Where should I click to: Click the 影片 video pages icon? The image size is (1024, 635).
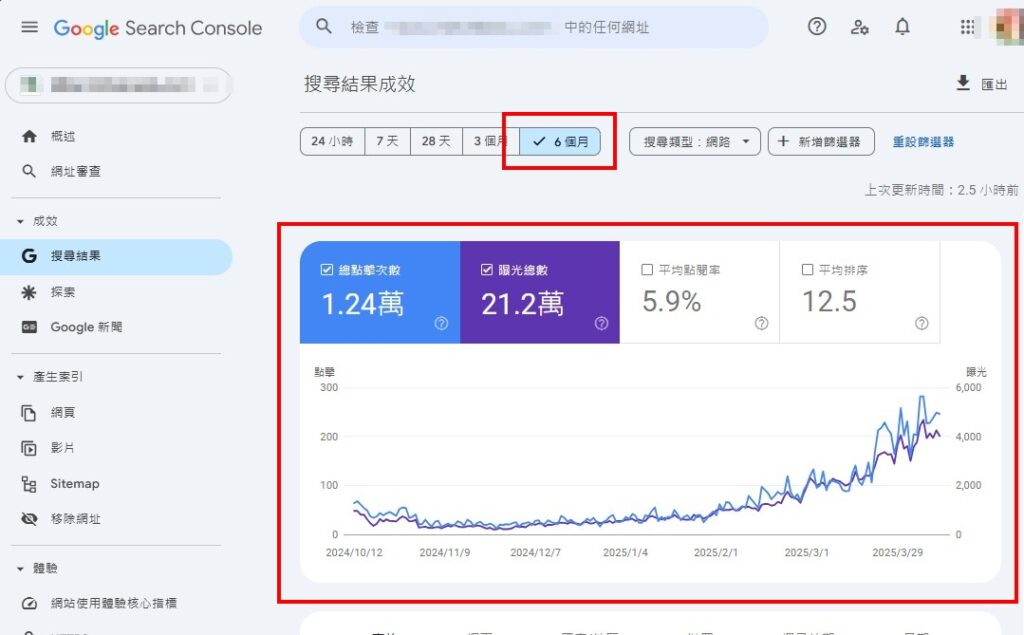[29, 448]
